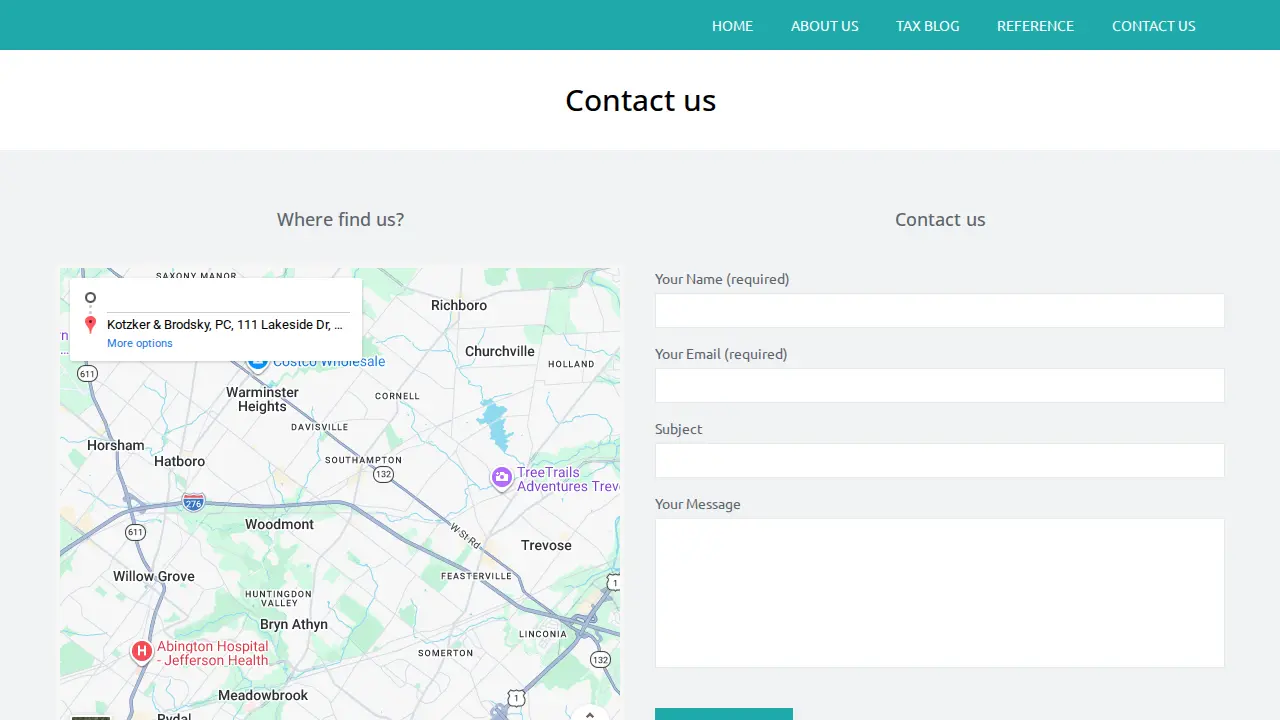Click the "Where find us?" heading
This screenshot has height=720, width=1280.
point(340,220)
